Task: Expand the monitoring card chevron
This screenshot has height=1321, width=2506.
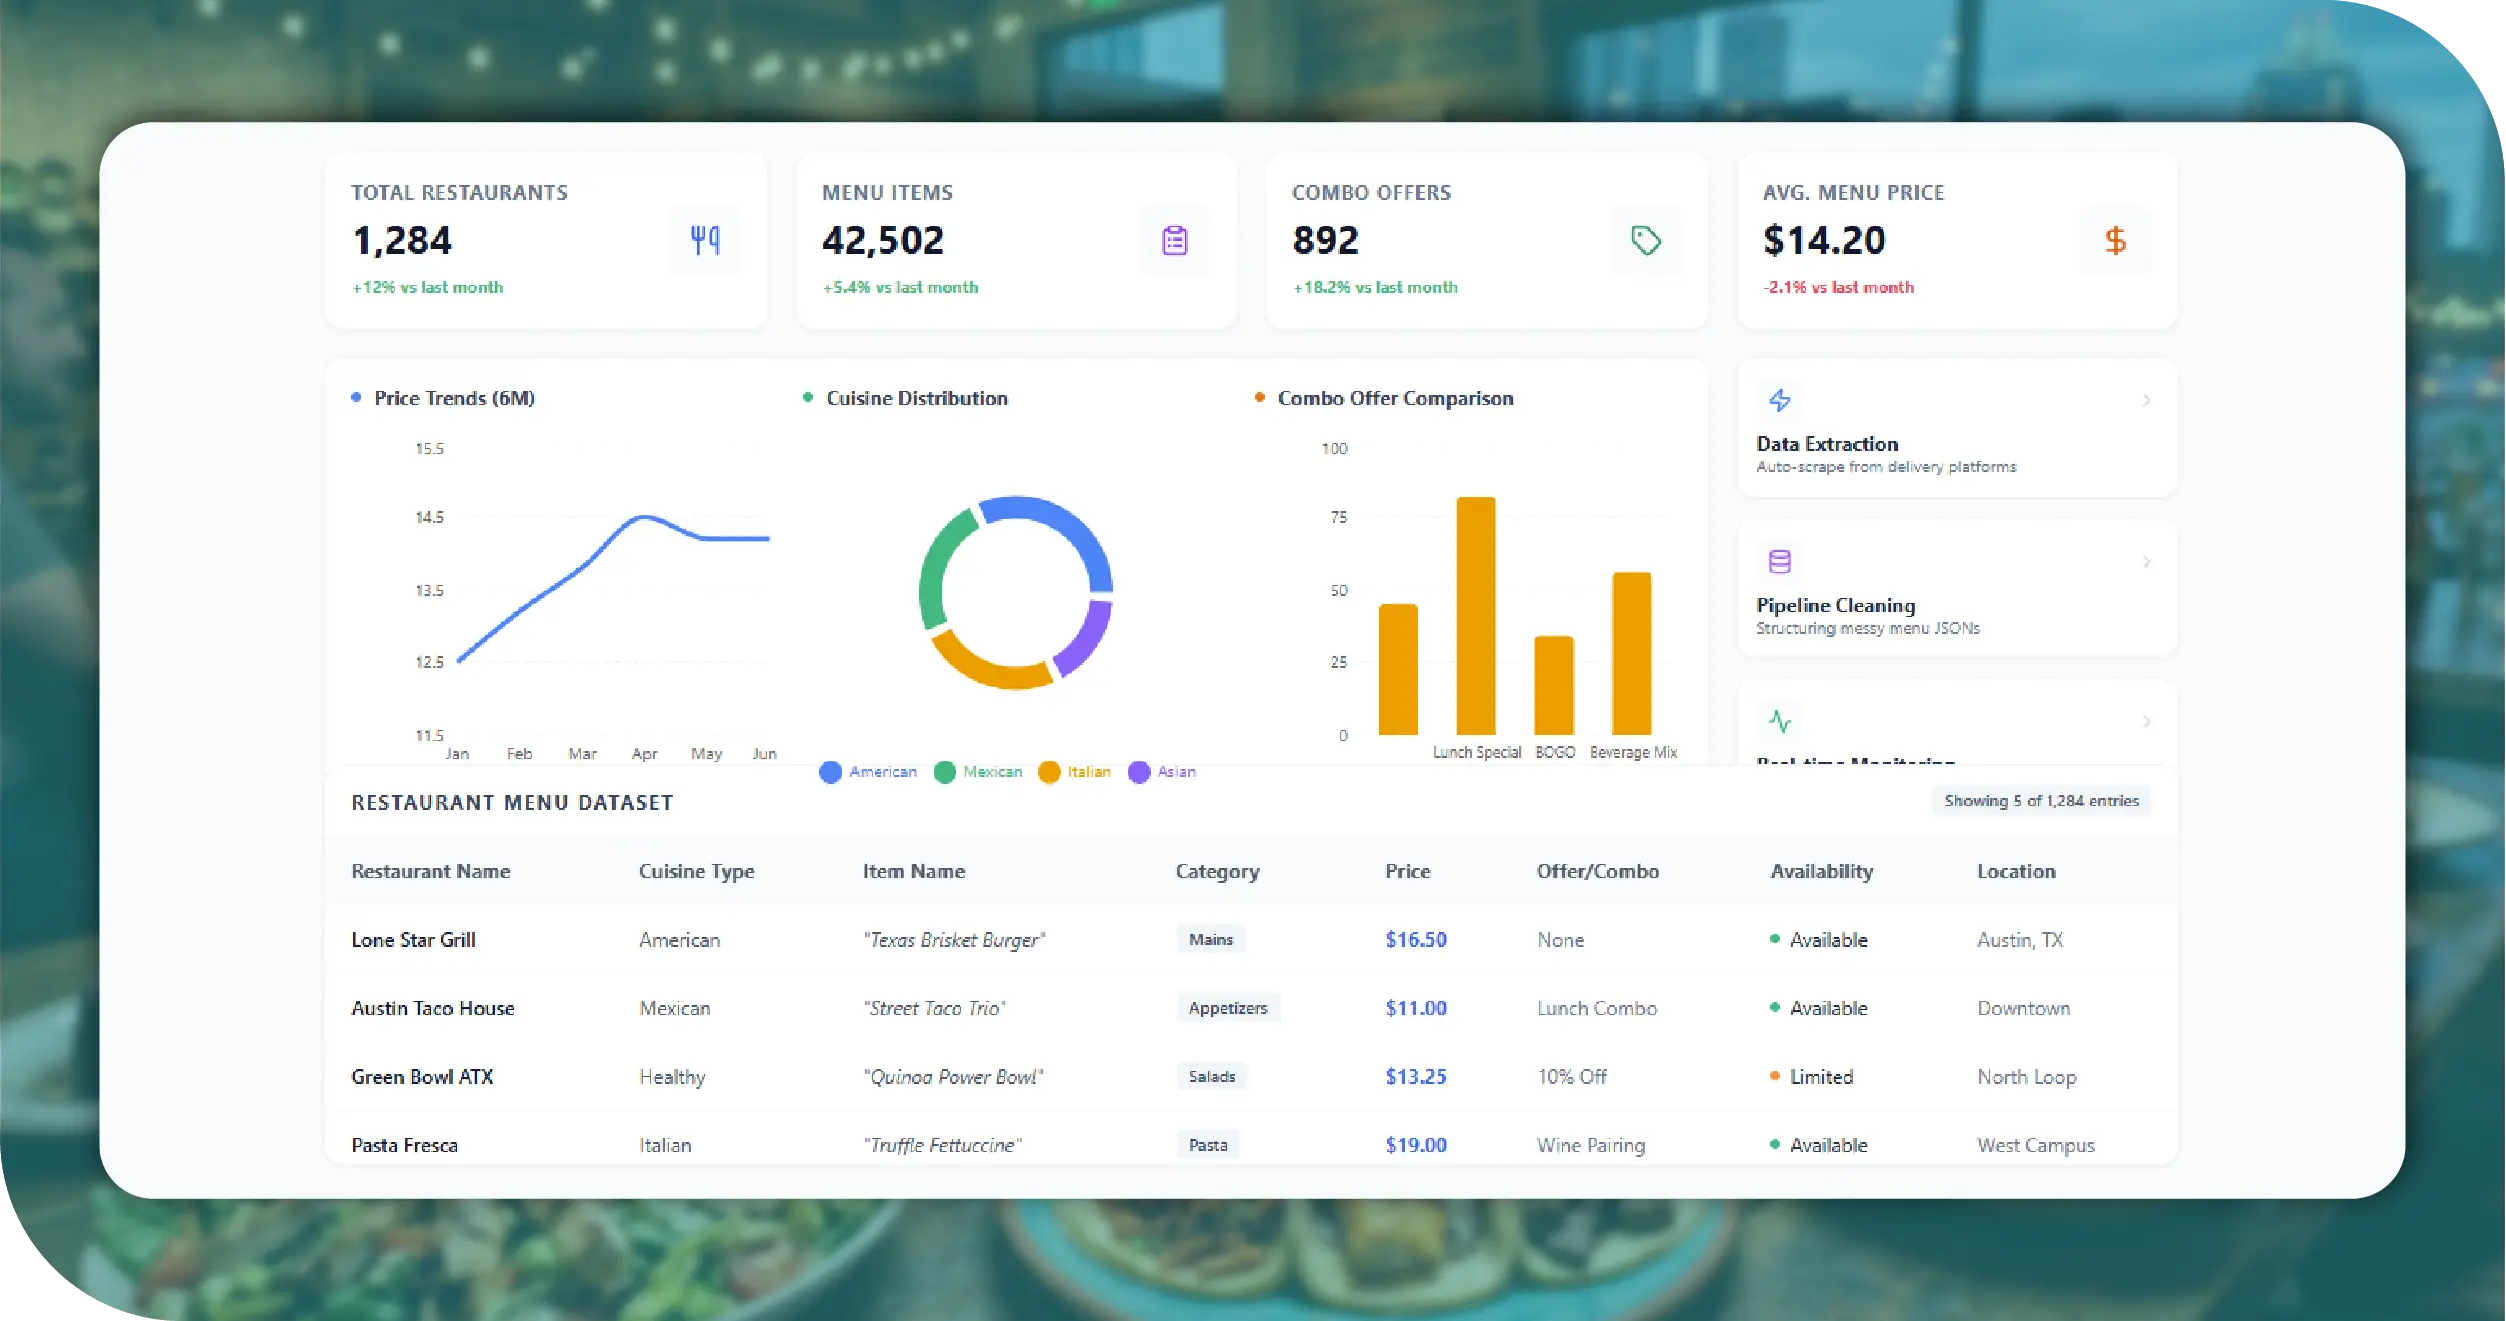Action: pos(2146,721)
